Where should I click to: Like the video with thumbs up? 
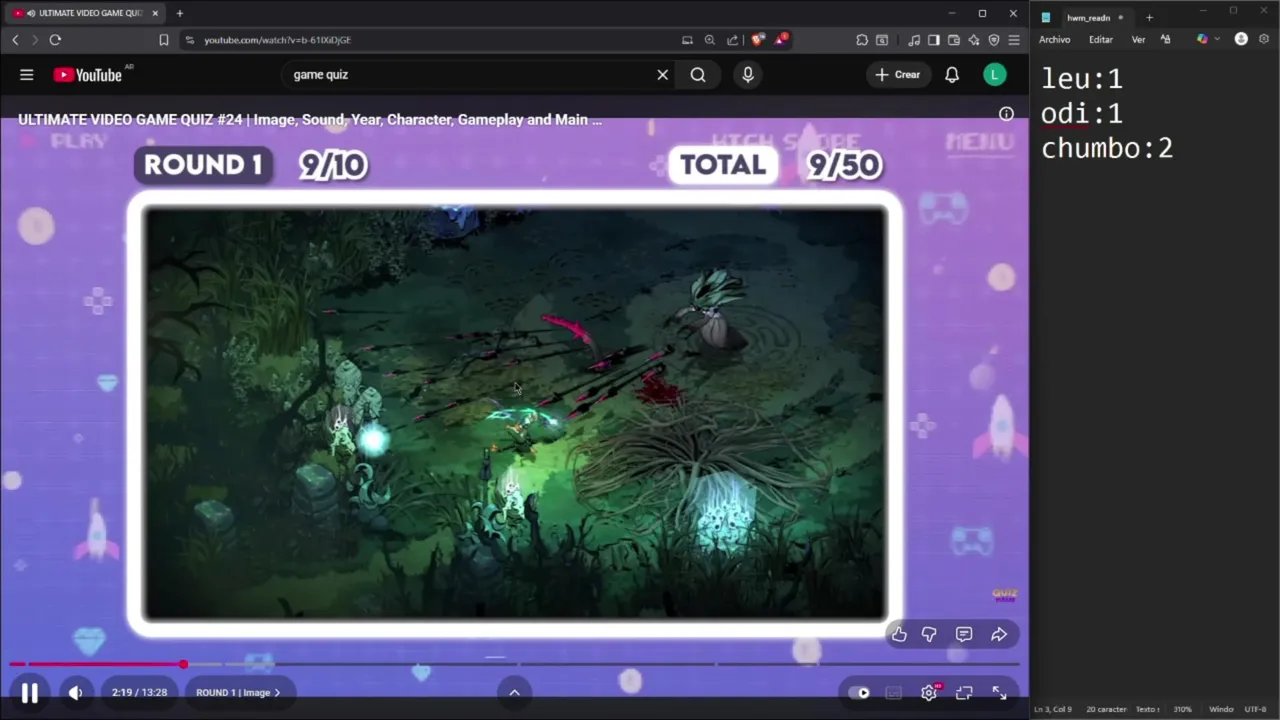[x=899, y=634]
